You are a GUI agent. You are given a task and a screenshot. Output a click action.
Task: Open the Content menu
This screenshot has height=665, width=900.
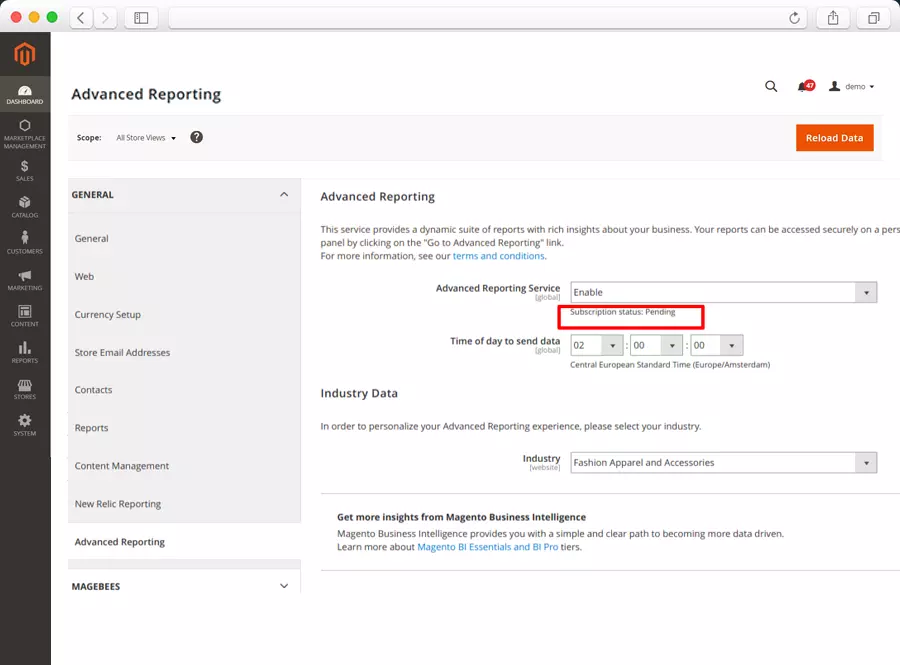pos(25,316)
